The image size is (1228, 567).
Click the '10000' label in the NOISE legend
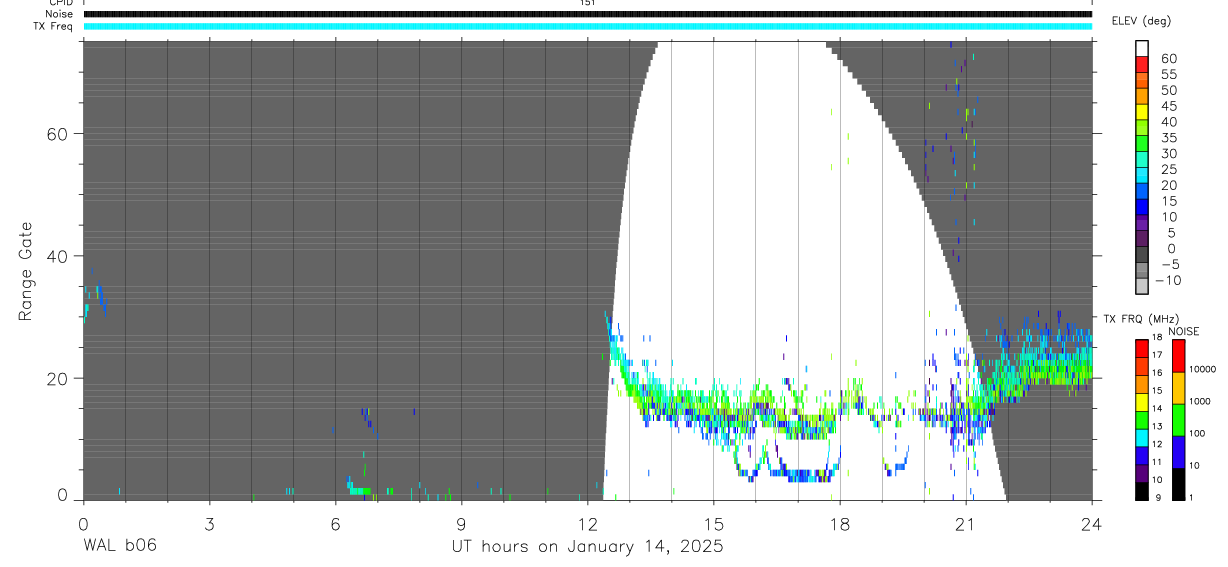click(1203, 369)
